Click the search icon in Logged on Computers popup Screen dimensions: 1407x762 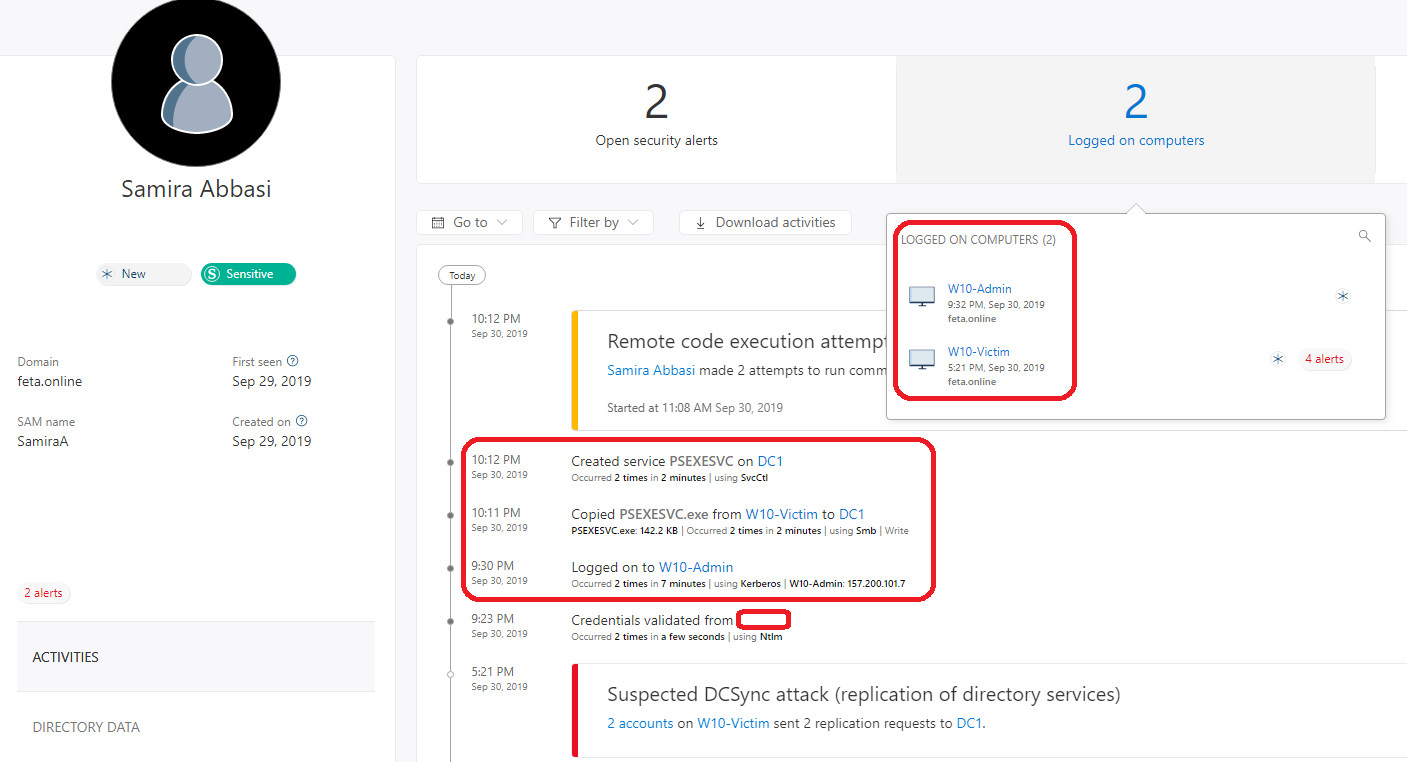1364,237
